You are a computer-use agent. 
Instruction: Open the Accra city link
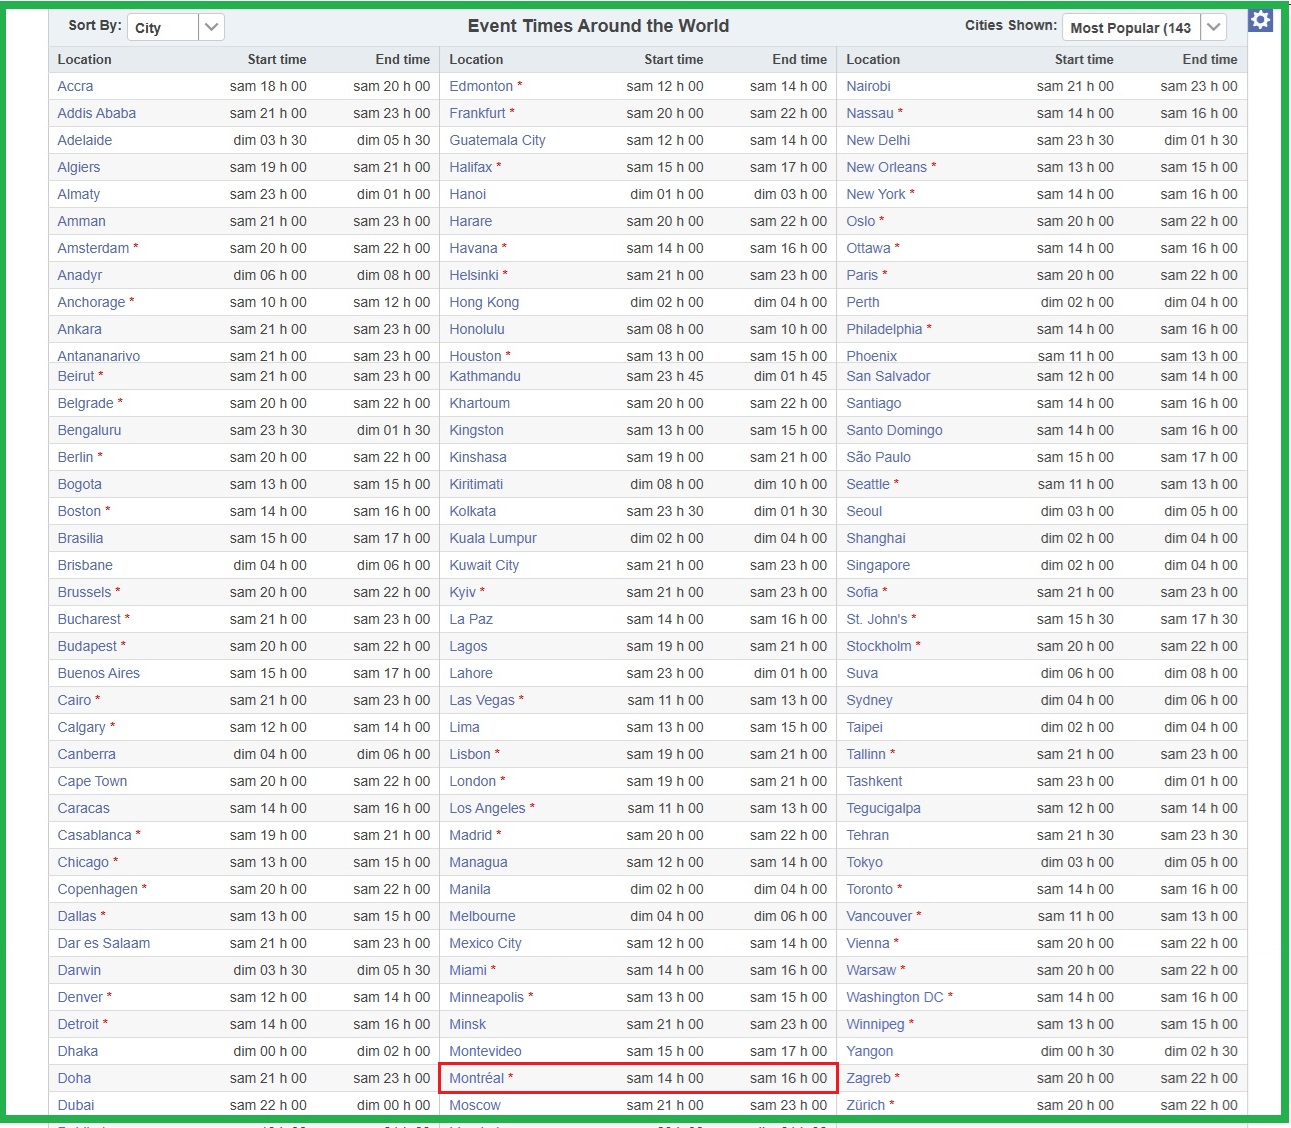(75, 86)
